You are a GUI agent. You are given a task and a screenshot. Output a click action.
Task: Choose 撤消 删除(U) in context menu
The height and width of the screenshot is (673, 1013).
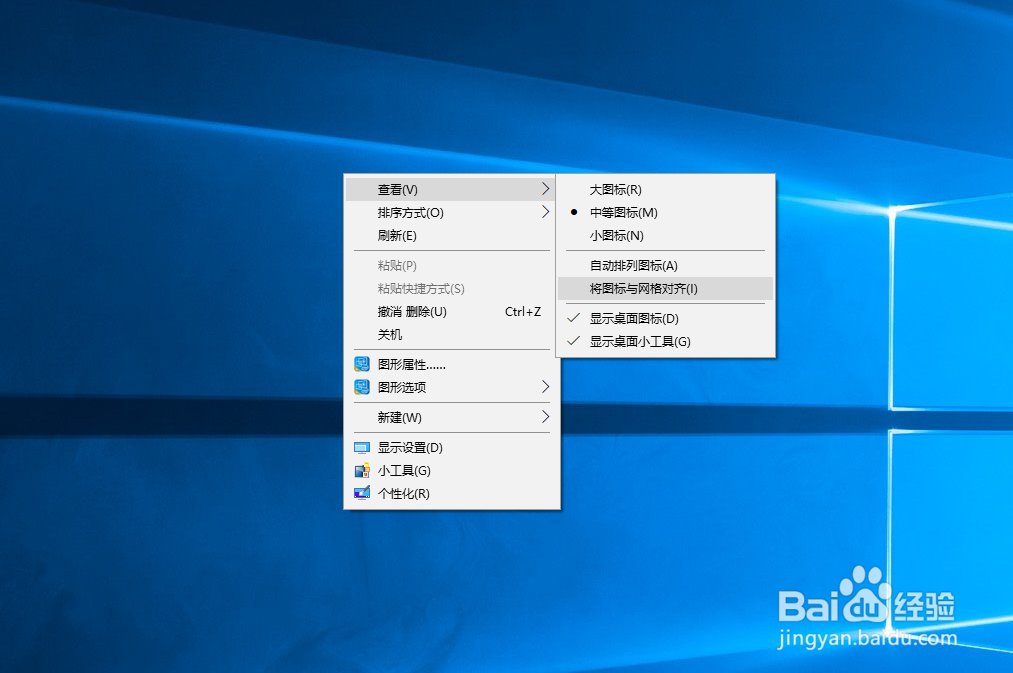[450, 312]
